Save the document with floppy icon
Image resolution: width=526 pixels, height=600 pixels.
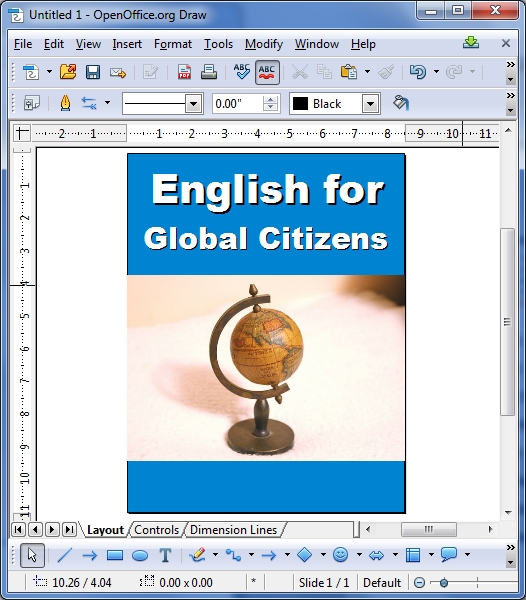click(x=93, y=72)
